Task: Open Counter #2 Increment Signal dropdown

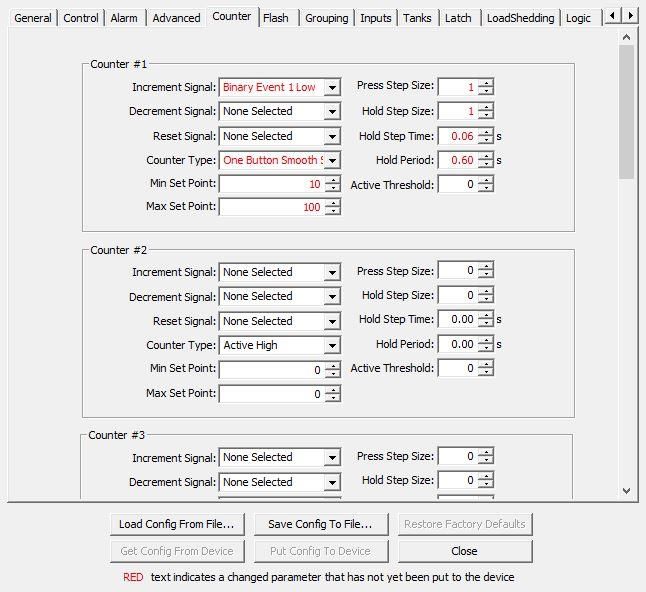Action: (332, 272)
